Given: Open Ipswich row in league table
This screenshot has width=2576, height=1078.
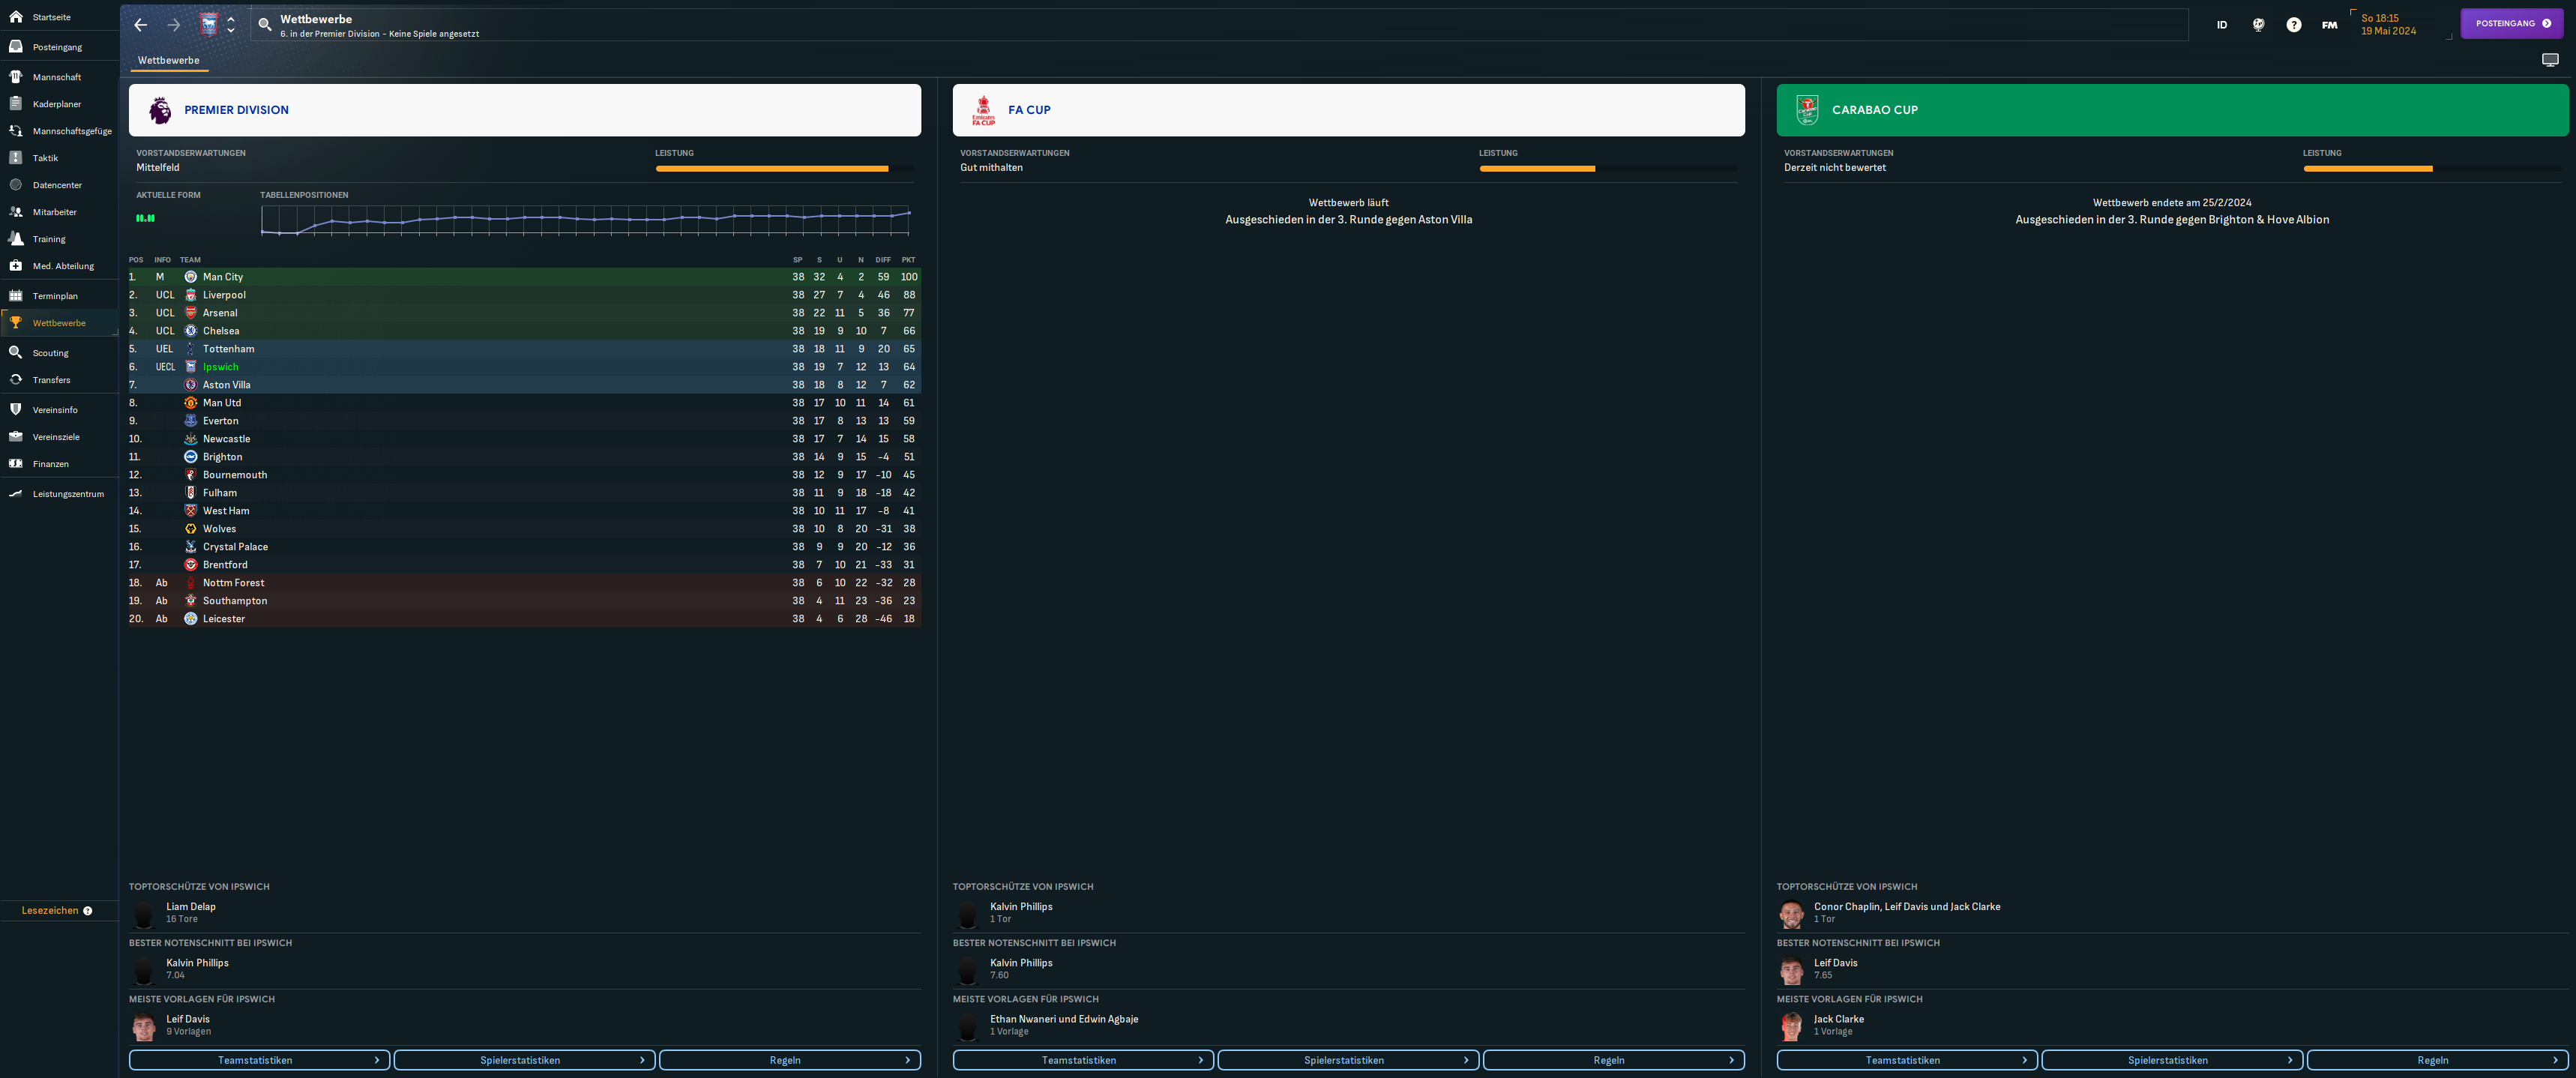Looking at the screenshot, I should click(525, 367).
